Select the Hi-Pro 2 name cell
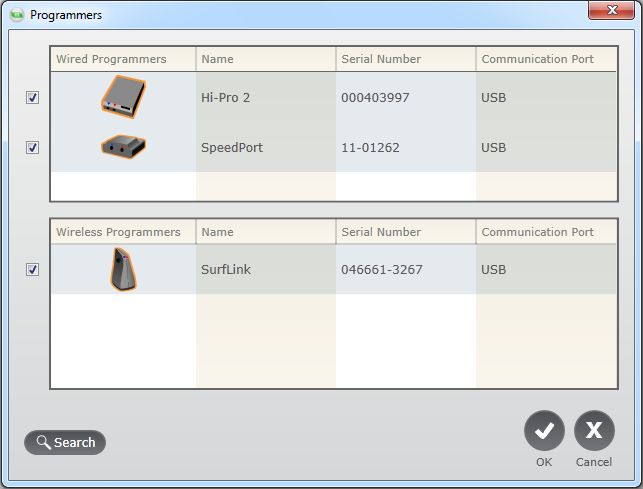643x489 pixels. [x=266, y=98]
